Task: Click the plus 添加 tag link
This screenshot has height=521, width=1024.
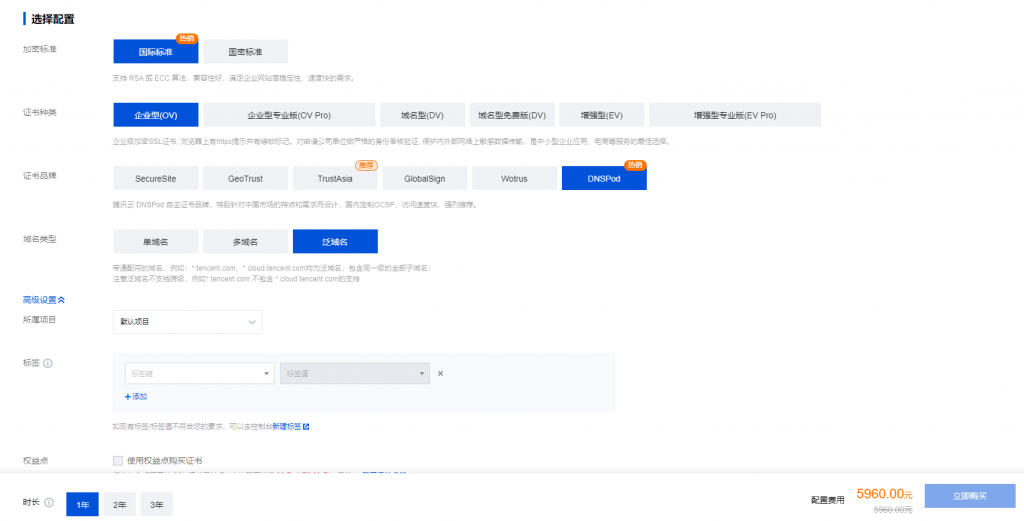Action: point(136,396)
